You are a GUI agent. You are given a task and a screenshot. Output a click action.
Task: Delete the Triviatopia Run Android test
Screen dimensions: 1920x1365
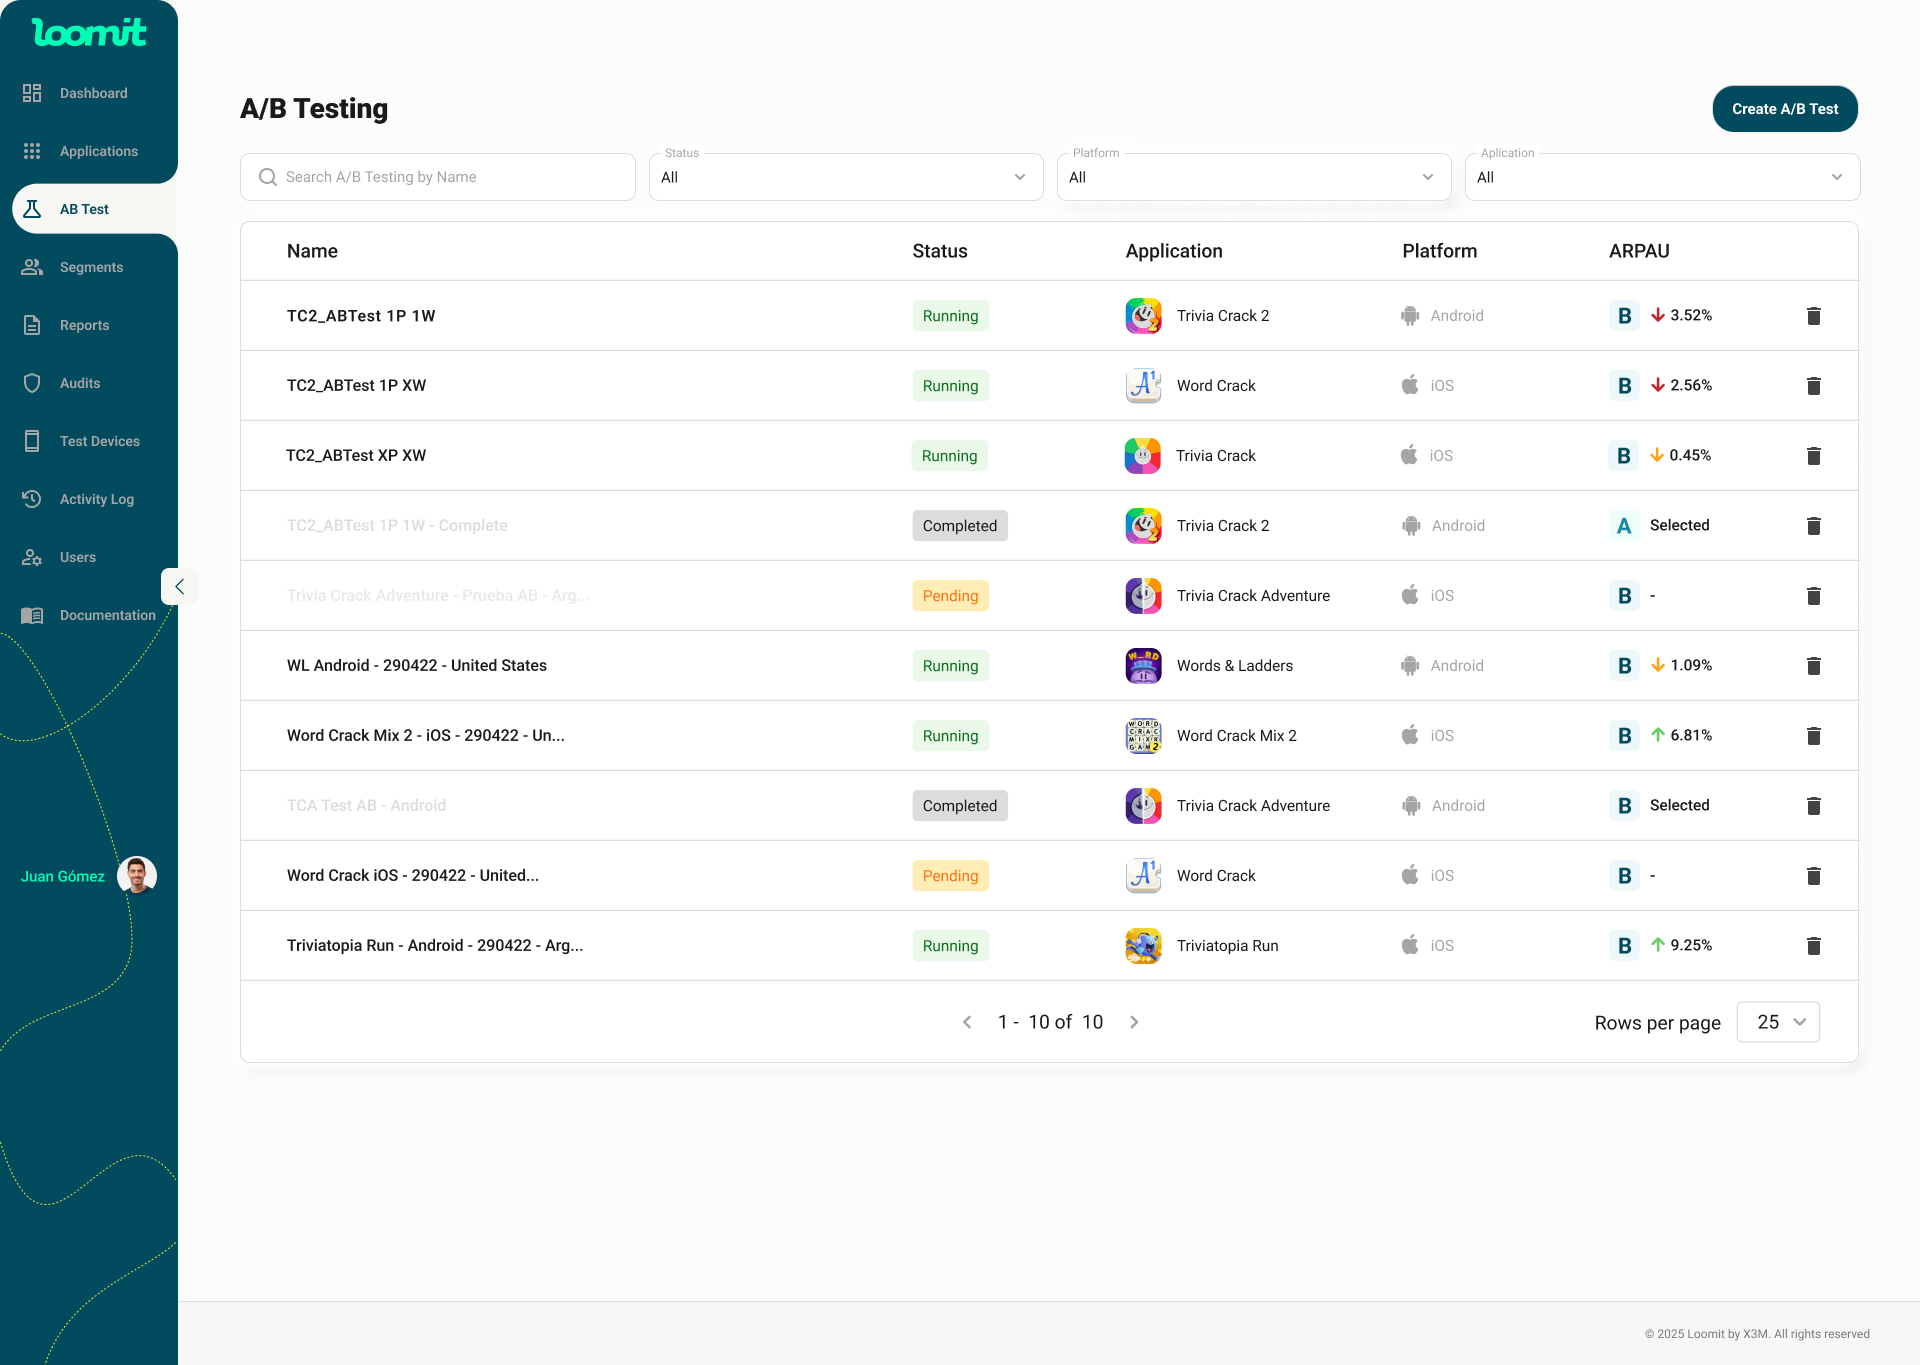[1814, 946]
